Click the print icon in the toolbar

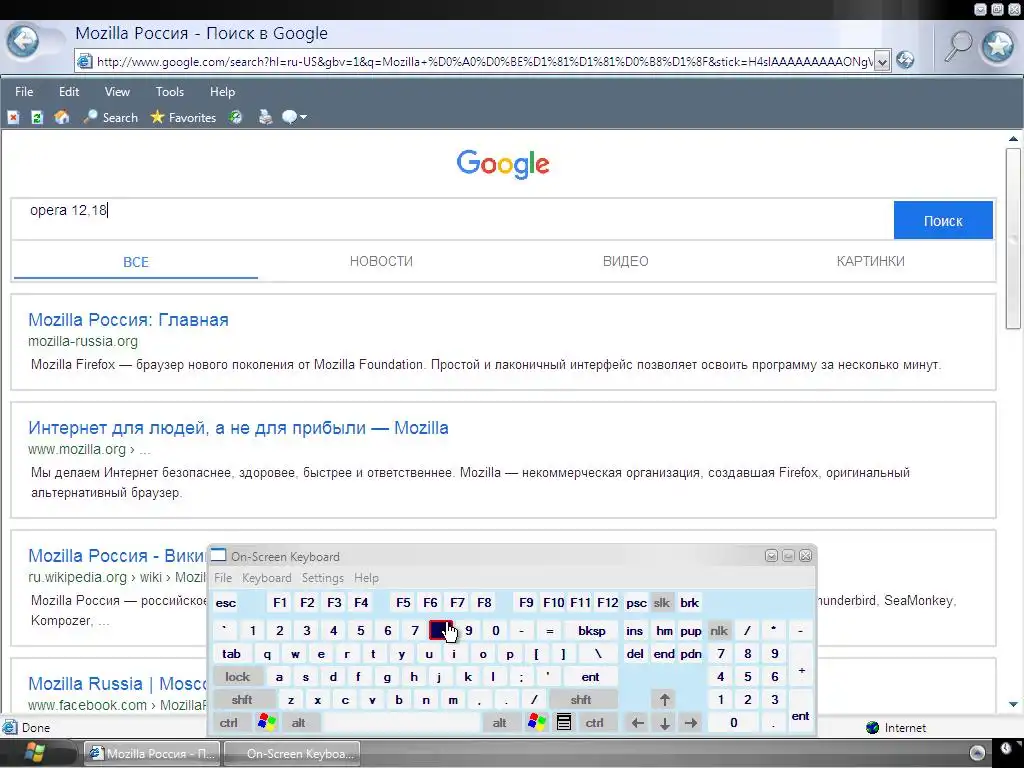tap(265, 118)
